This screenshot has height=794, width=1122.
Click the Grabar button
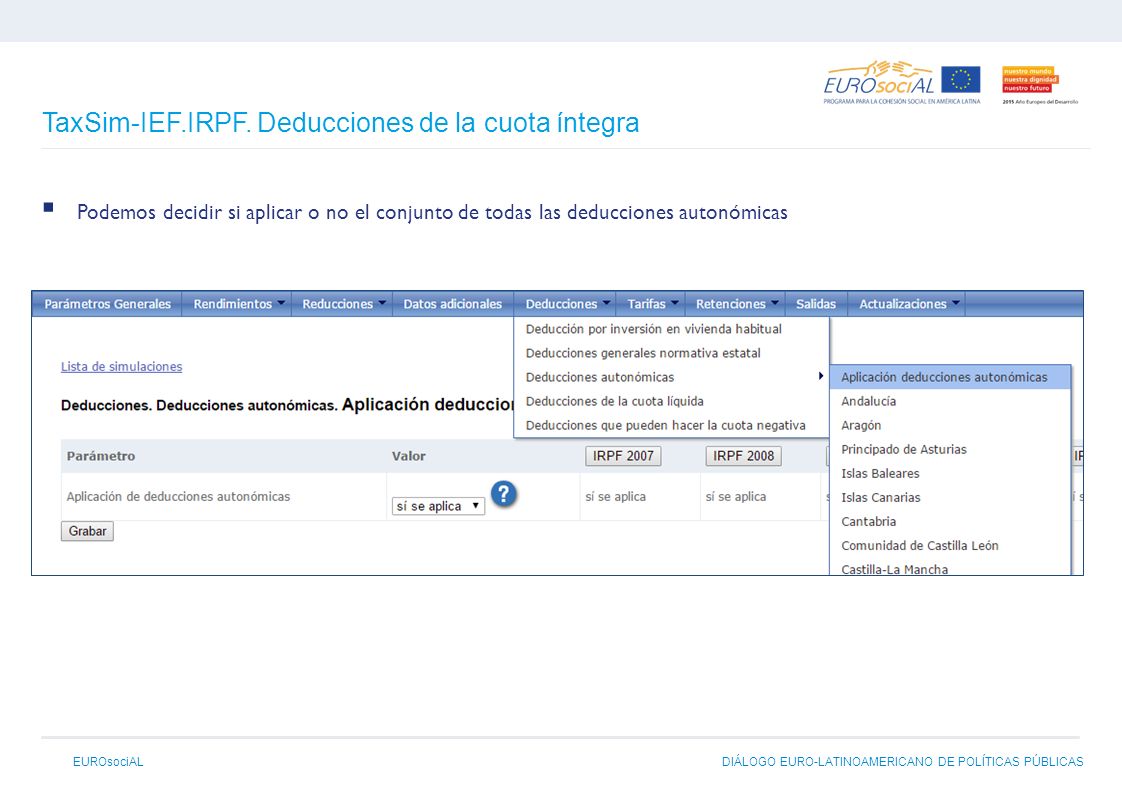click(87, 531)
